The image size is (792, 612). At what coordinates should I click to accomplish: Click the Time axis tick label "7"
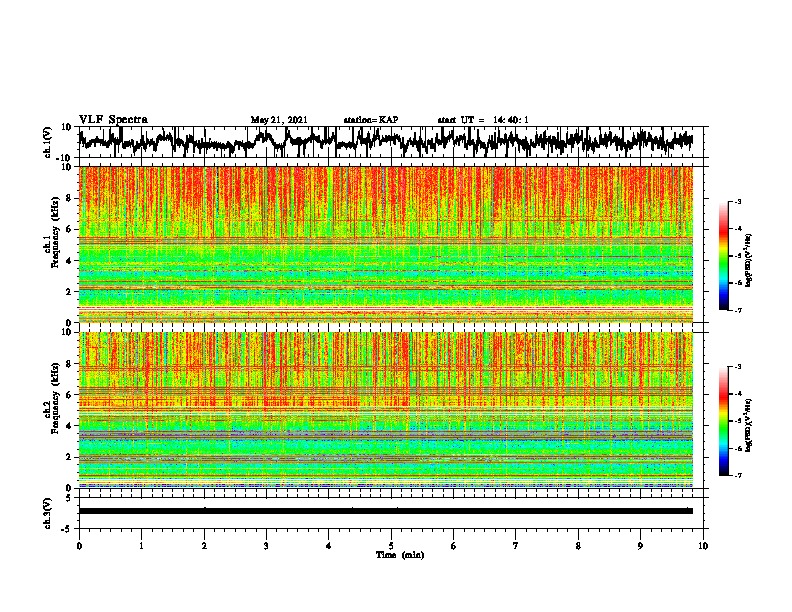(x=516, y=546)
